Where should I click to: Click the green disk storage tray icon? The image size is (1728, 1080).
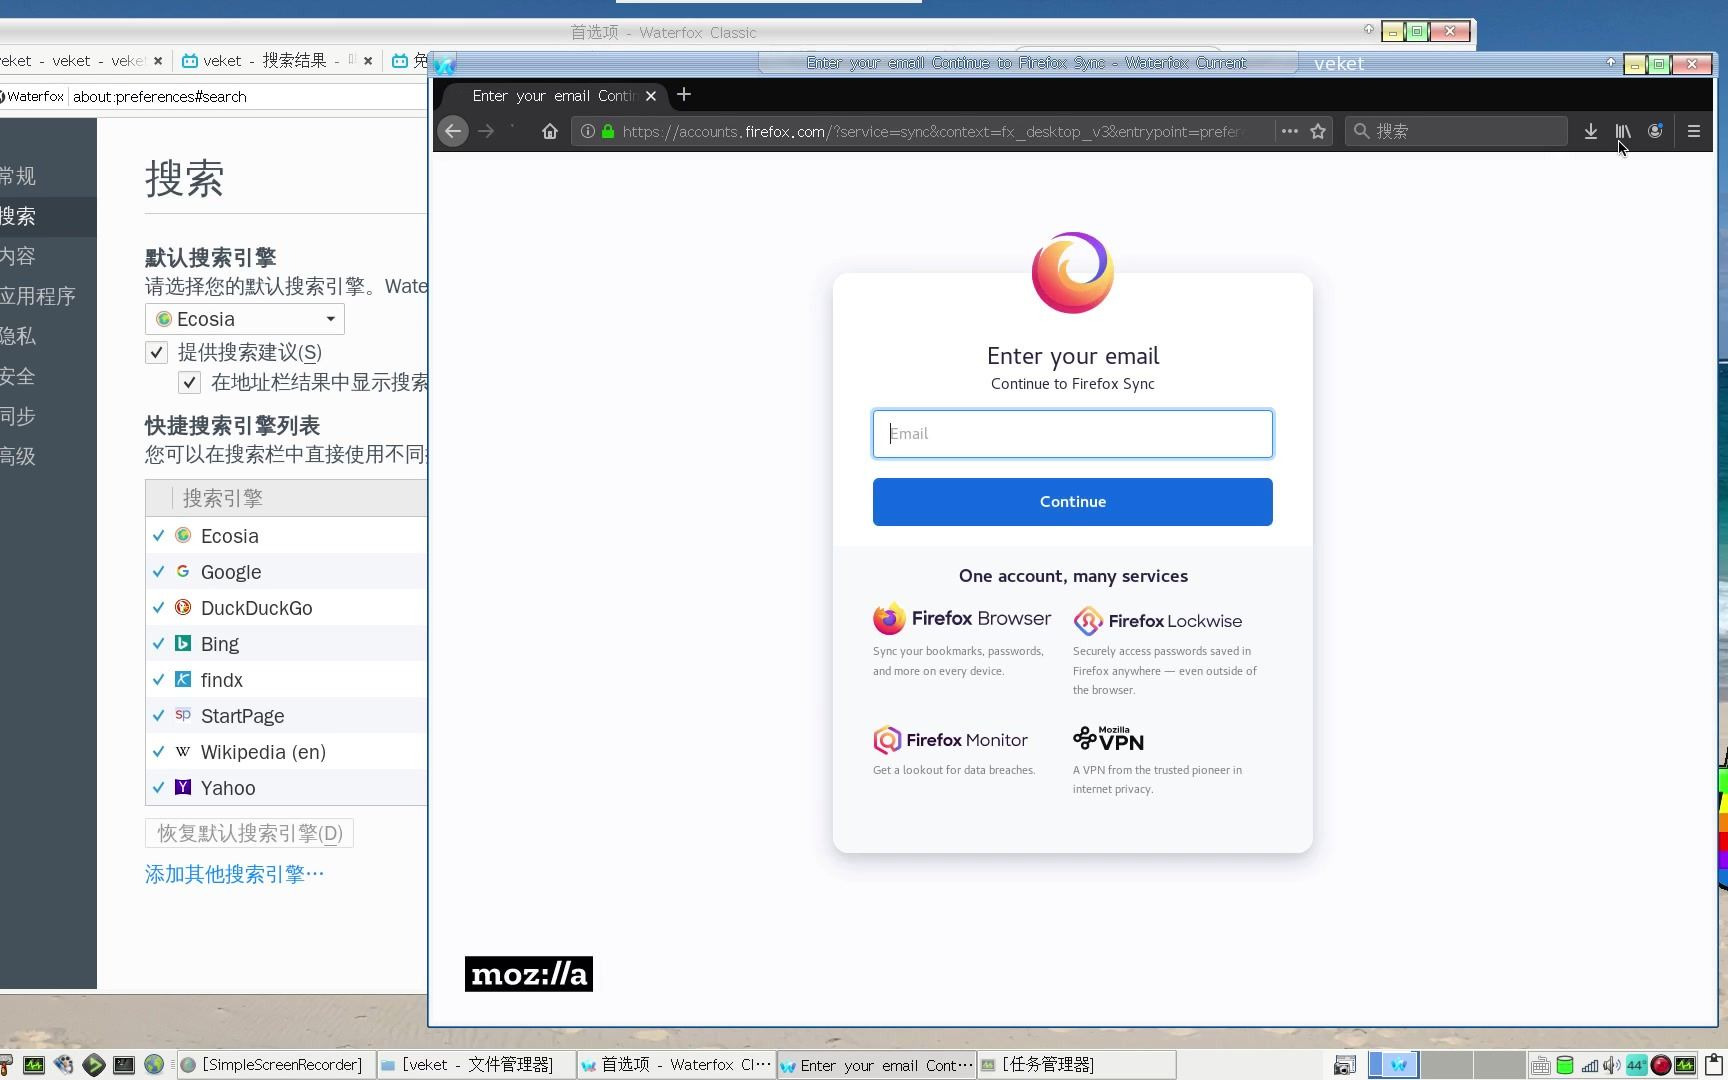click(1565, 1065)
